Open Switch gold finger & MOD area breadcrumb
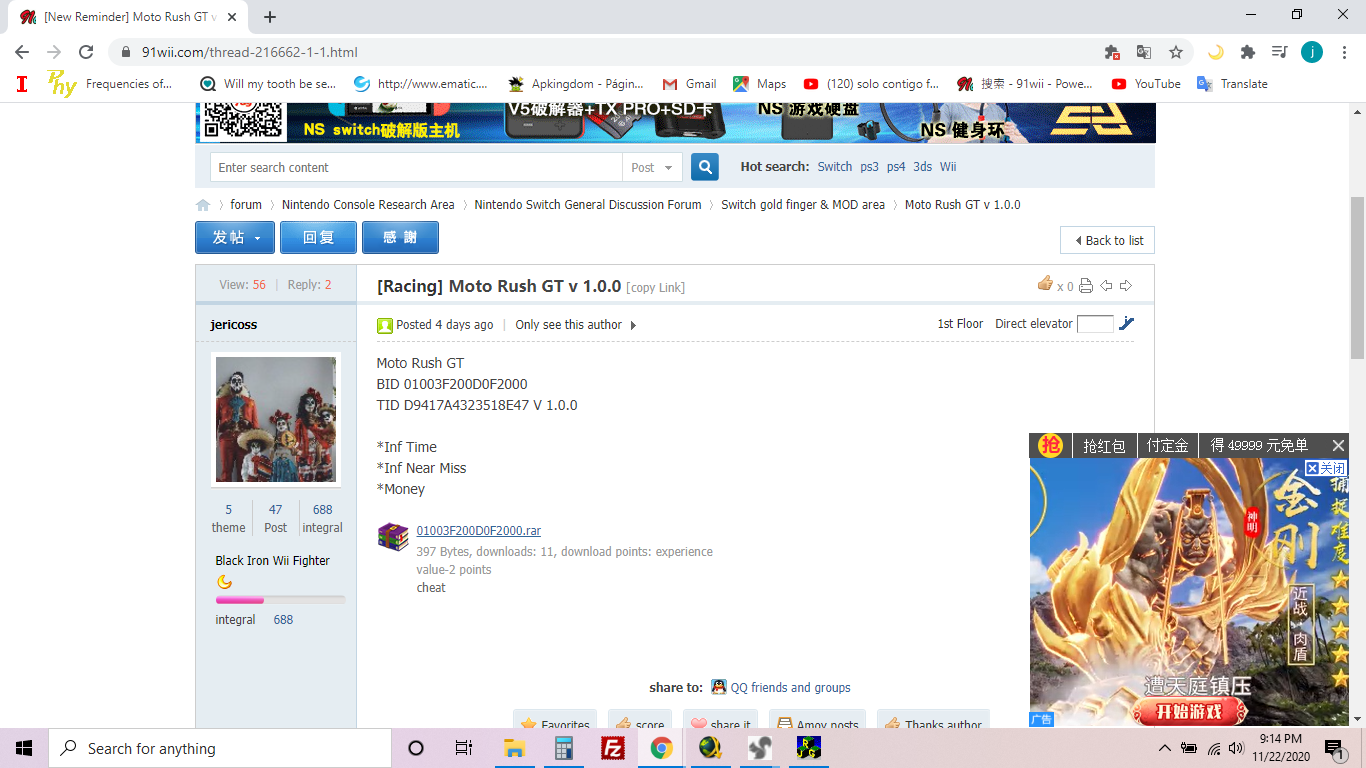The width and height of the screenshot is (1366, 768). coord(803,205)
